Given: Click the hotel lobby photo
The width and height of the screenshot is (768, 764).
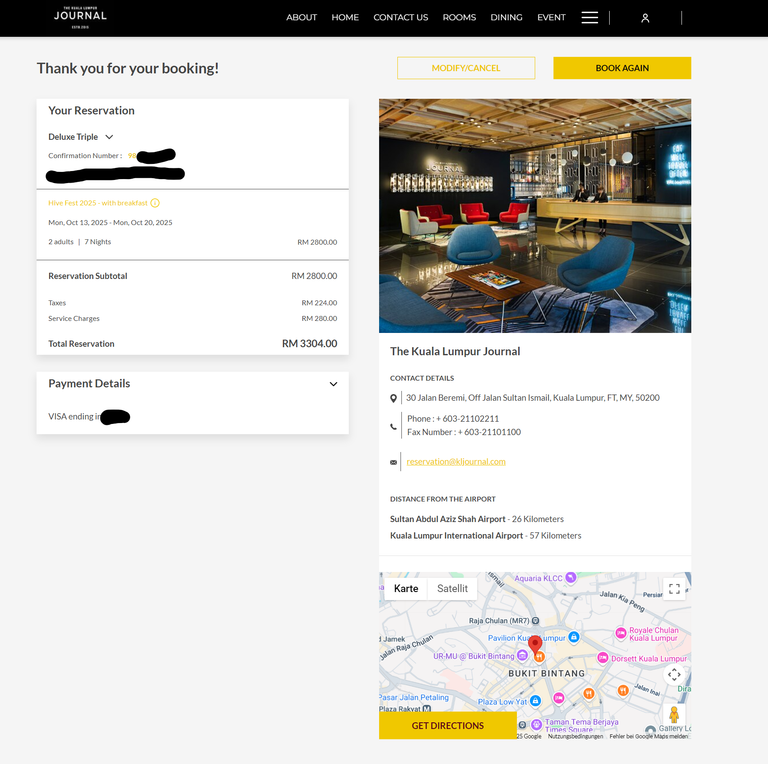Looking at the screenshot, I should click(x=535, y=215).
